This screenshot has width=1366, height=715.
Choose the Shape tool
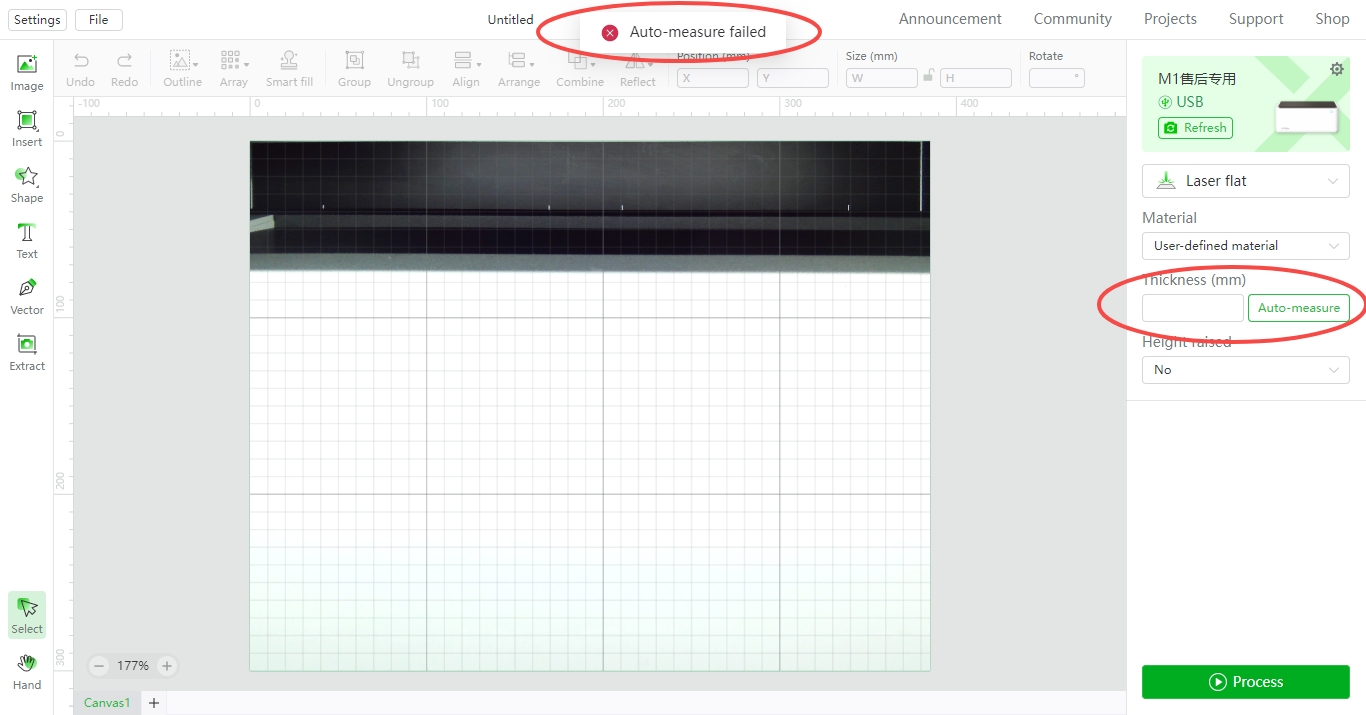point(27,184)
